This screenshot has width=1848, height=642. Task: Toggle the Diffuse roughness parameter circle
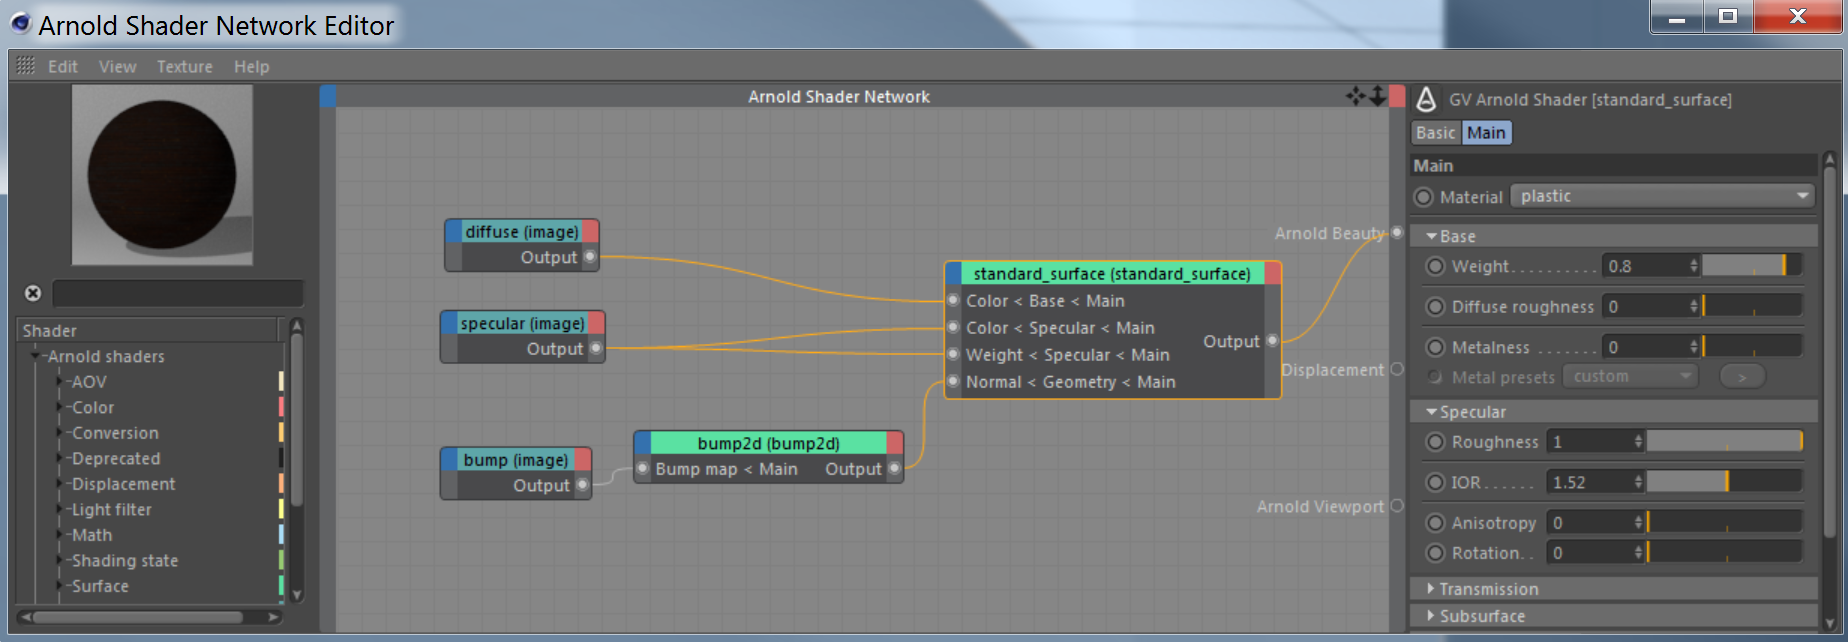1436,306
